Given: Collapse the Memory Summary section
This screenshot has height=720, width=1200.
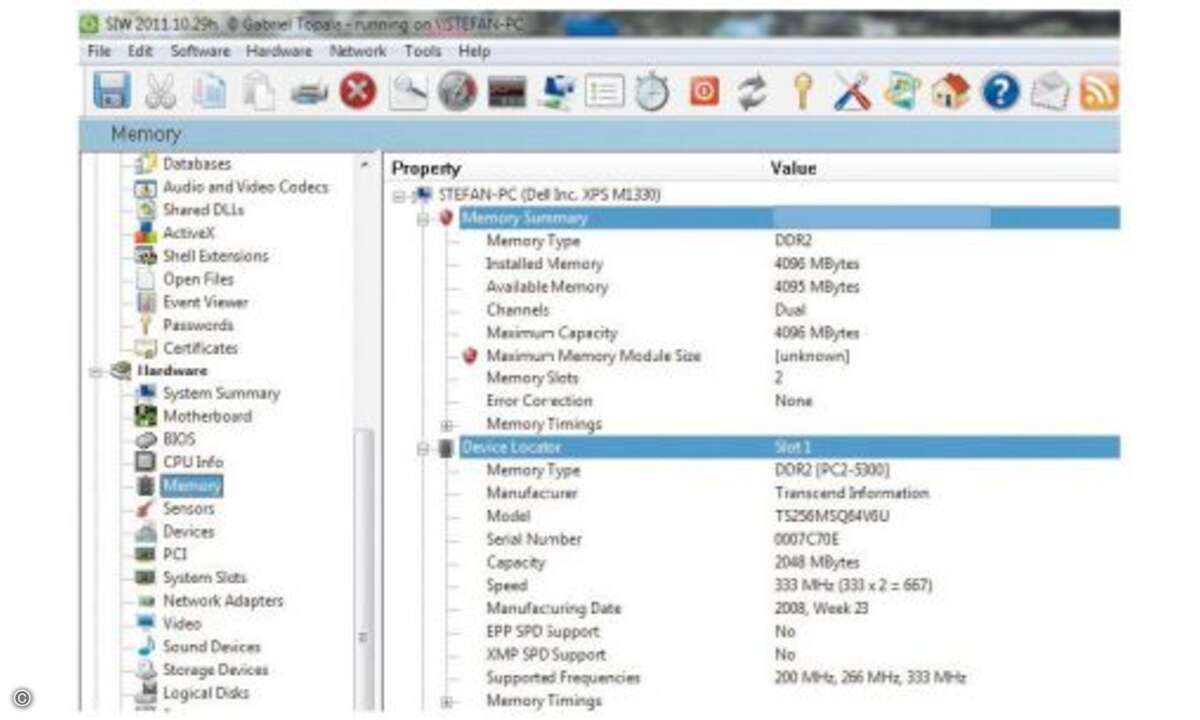Looking at the screenshot, I should coord(423,218).
